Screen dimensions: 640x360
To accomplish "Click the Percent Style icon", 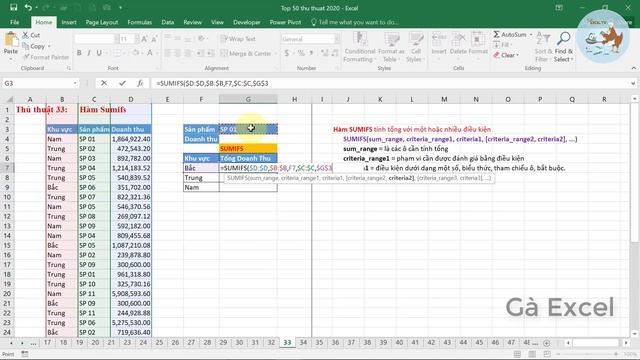I will [301, 53].
